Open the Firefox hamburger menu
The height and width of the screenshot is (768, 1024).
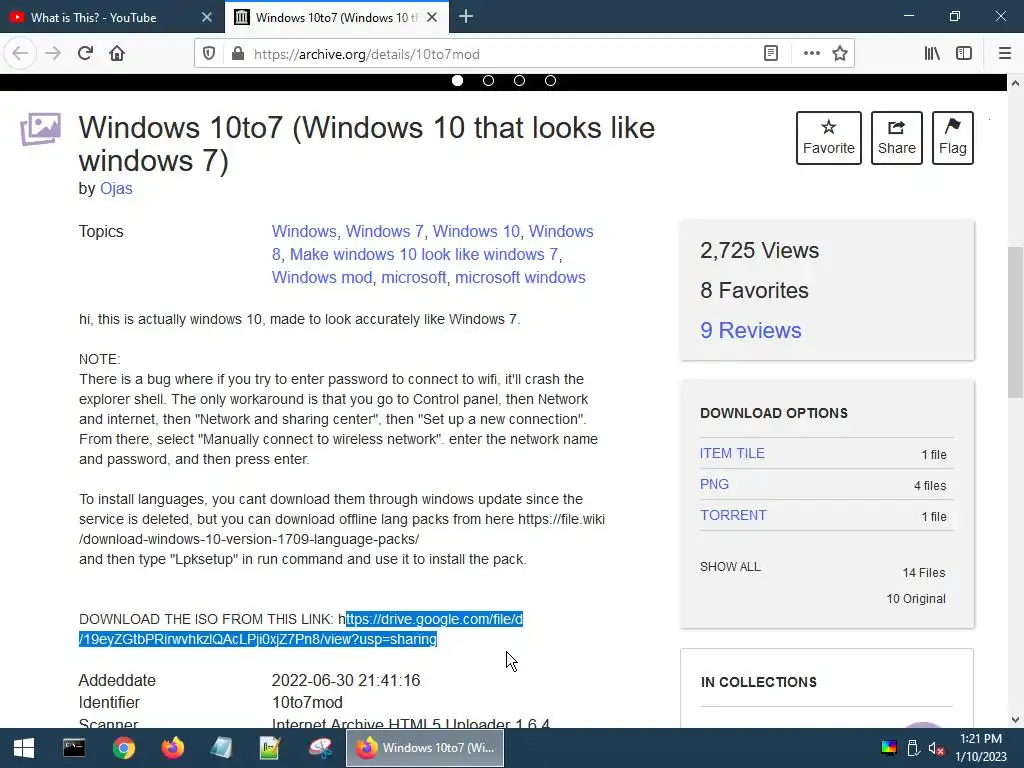click(1005, 54)
